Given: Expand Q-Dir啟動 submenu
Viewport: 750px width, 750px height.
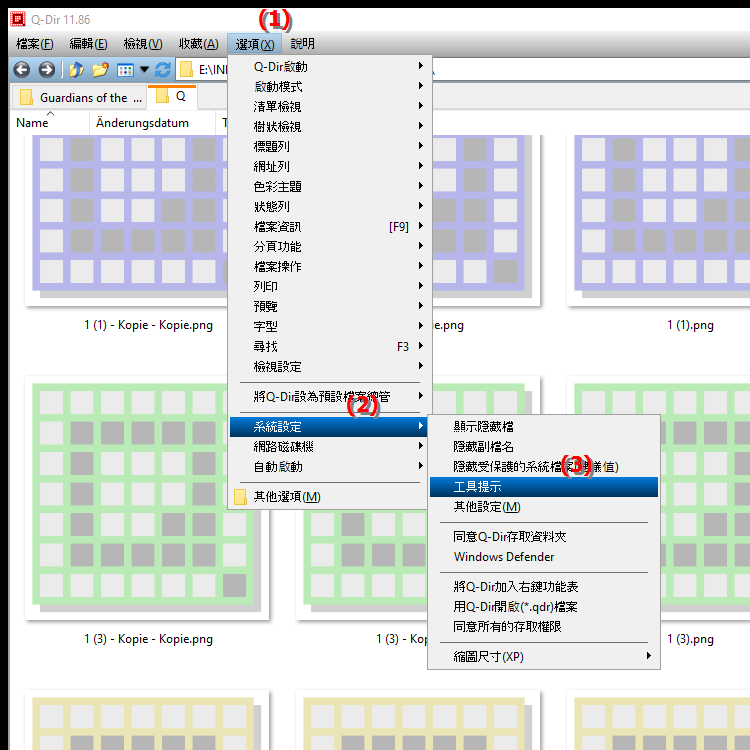Looking at the screenshot, I should [x=330, y=66].
